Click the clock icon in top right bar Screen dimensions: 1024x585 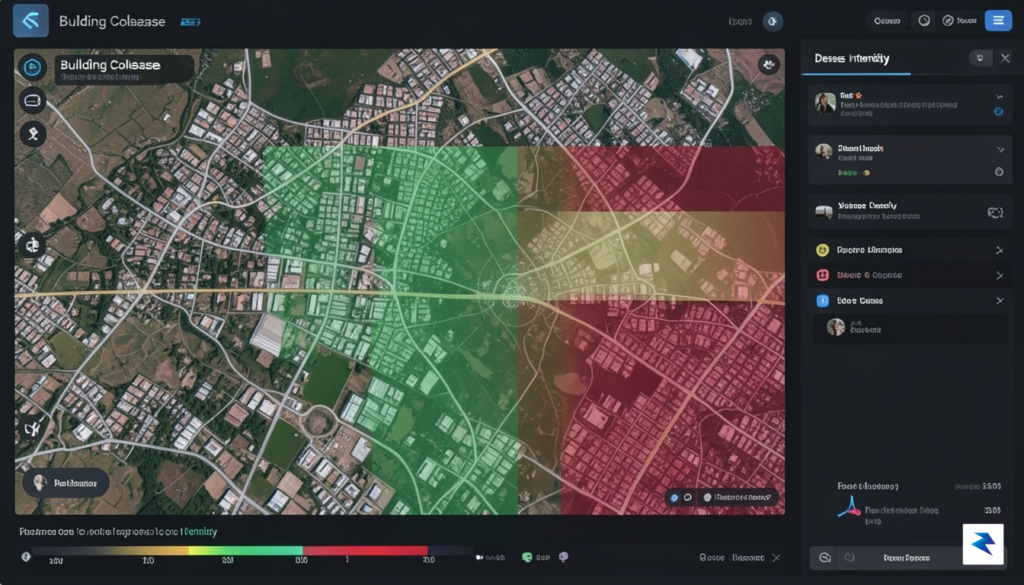[923, 21]
